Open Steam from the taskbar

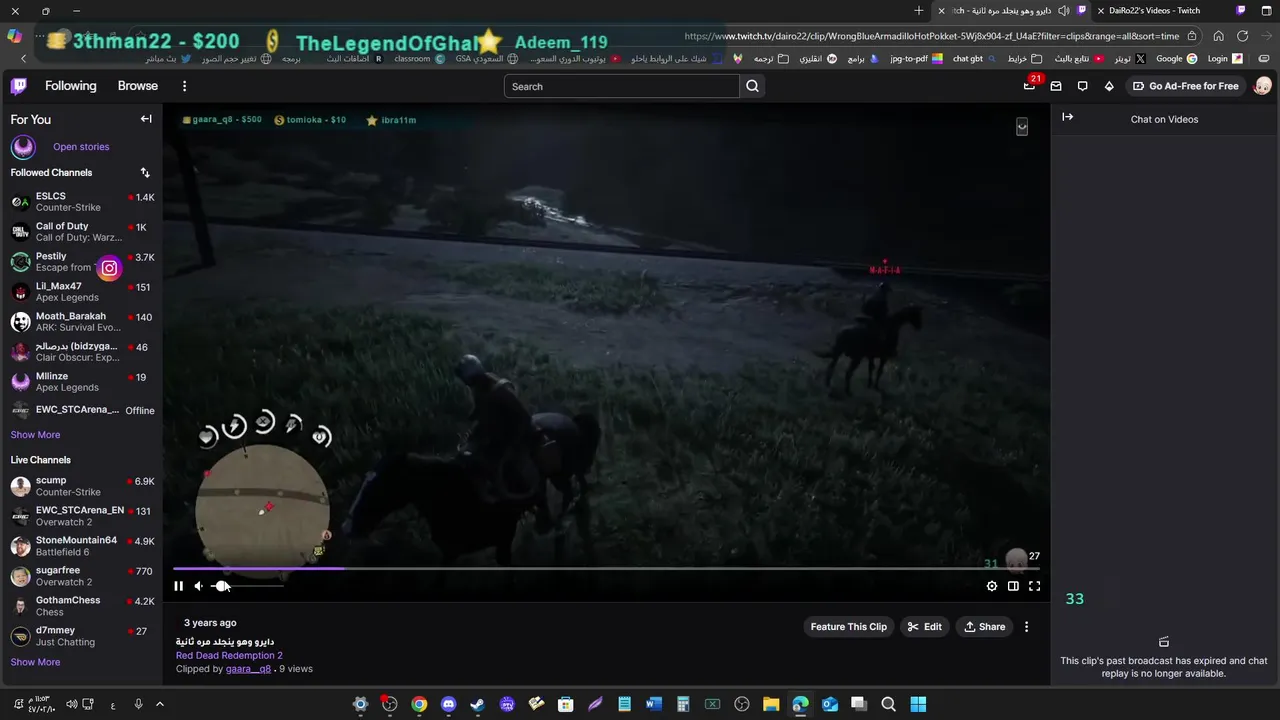pos(478,704)
